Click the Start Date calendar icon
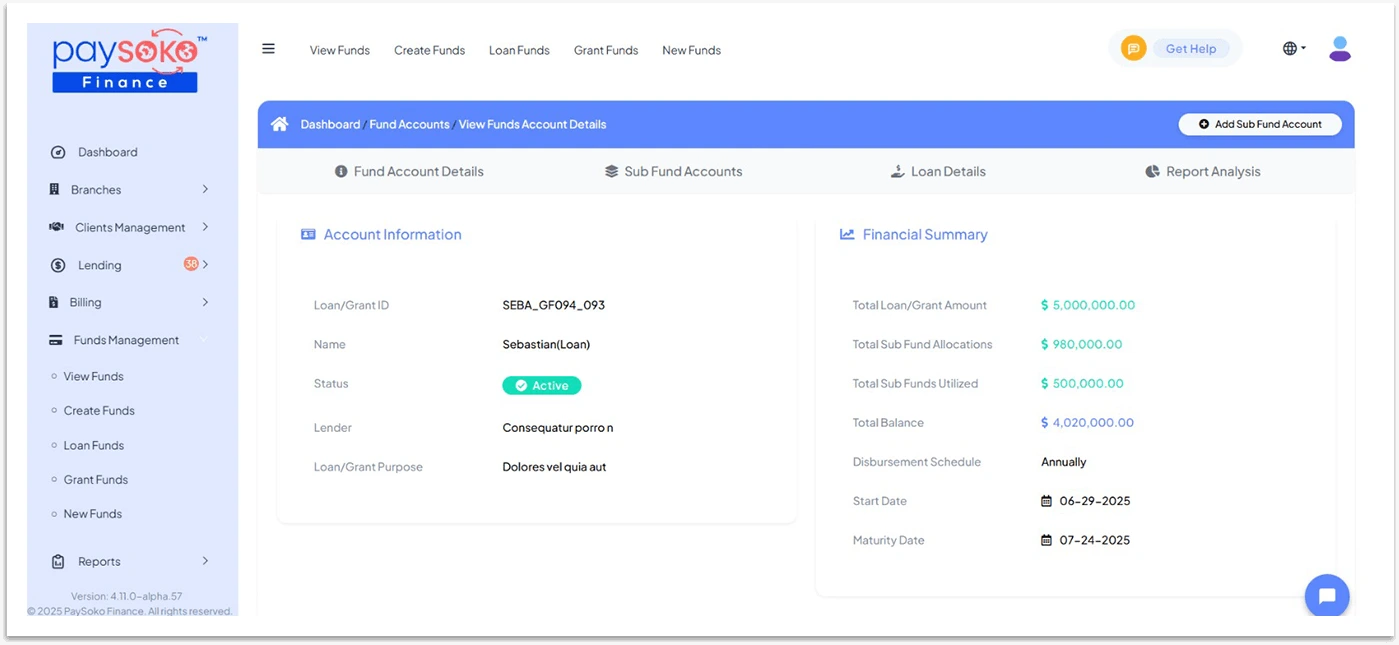 [x=1047, y=501]
